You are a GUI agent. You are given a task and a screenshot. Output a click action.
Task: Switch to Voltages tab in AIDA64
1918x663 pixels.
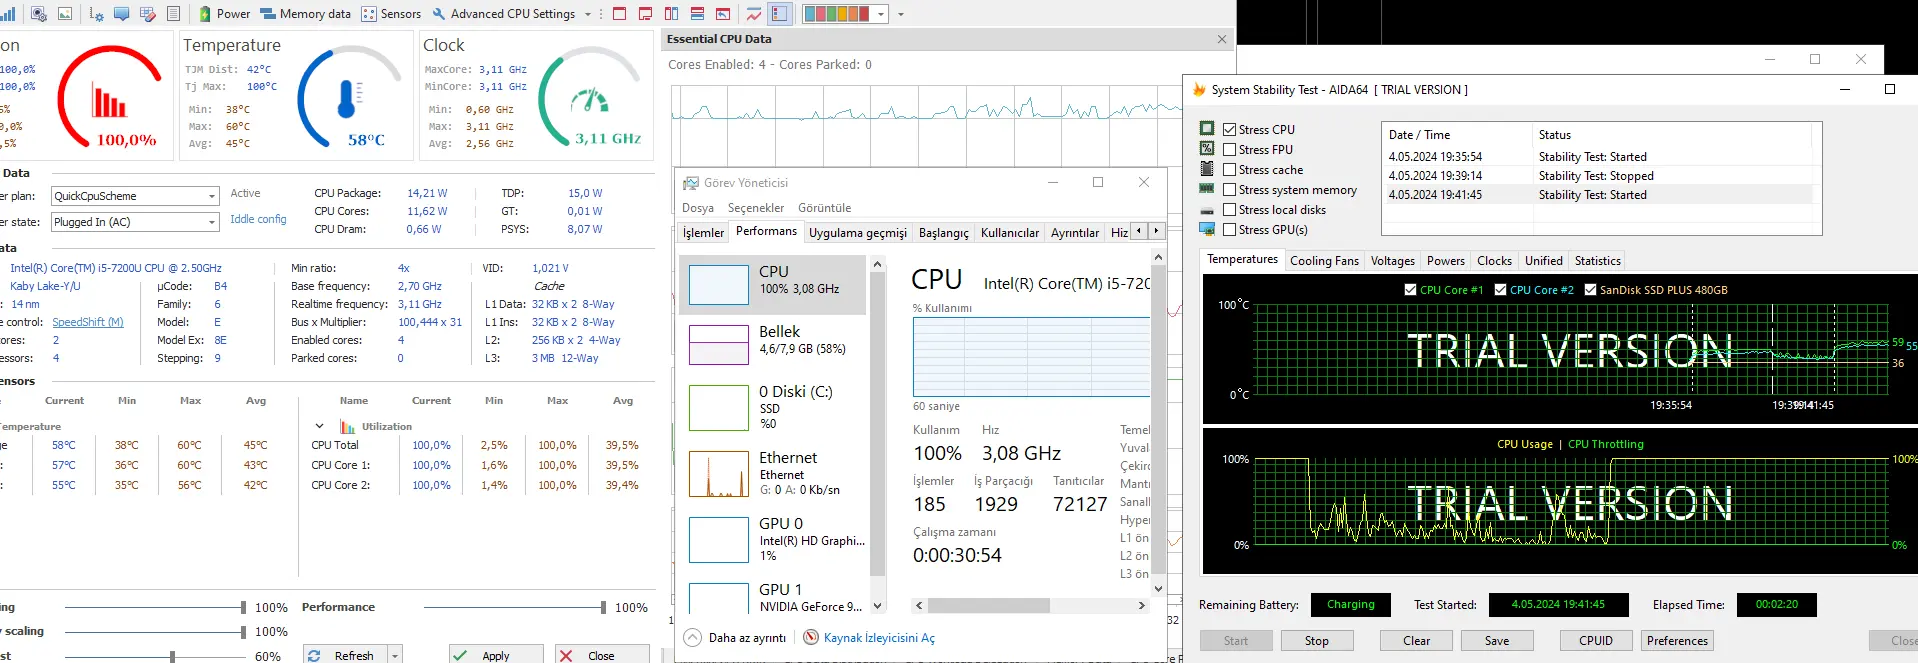click(x=1392, y=260)
